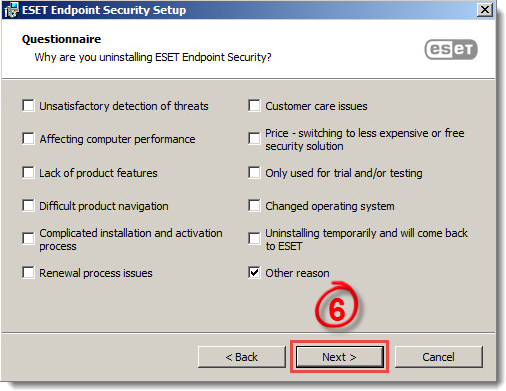This screenshot has height=391, width=506.
Task: Go to the next step with Next button
Action: point(340,357)
